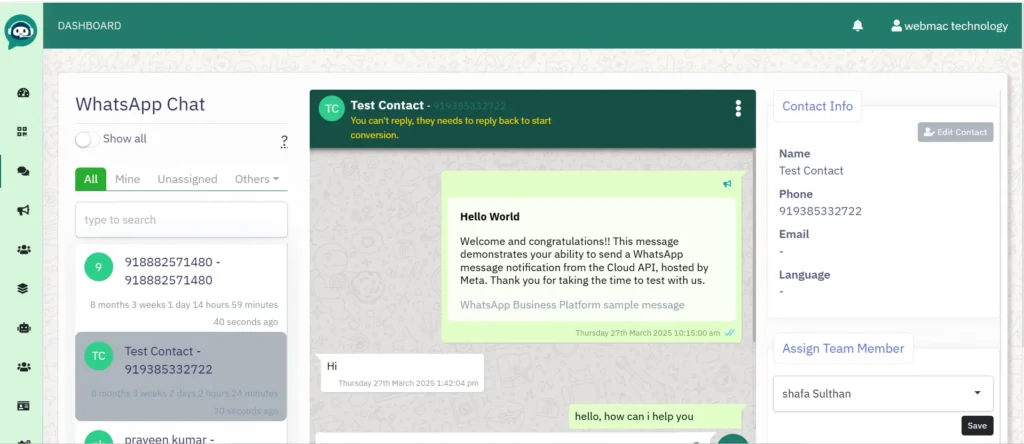Screen dimensions: 1024x444
Task: Open the layers stack sidebar icon
Action: pyautogui.click(x=23, y=289)
